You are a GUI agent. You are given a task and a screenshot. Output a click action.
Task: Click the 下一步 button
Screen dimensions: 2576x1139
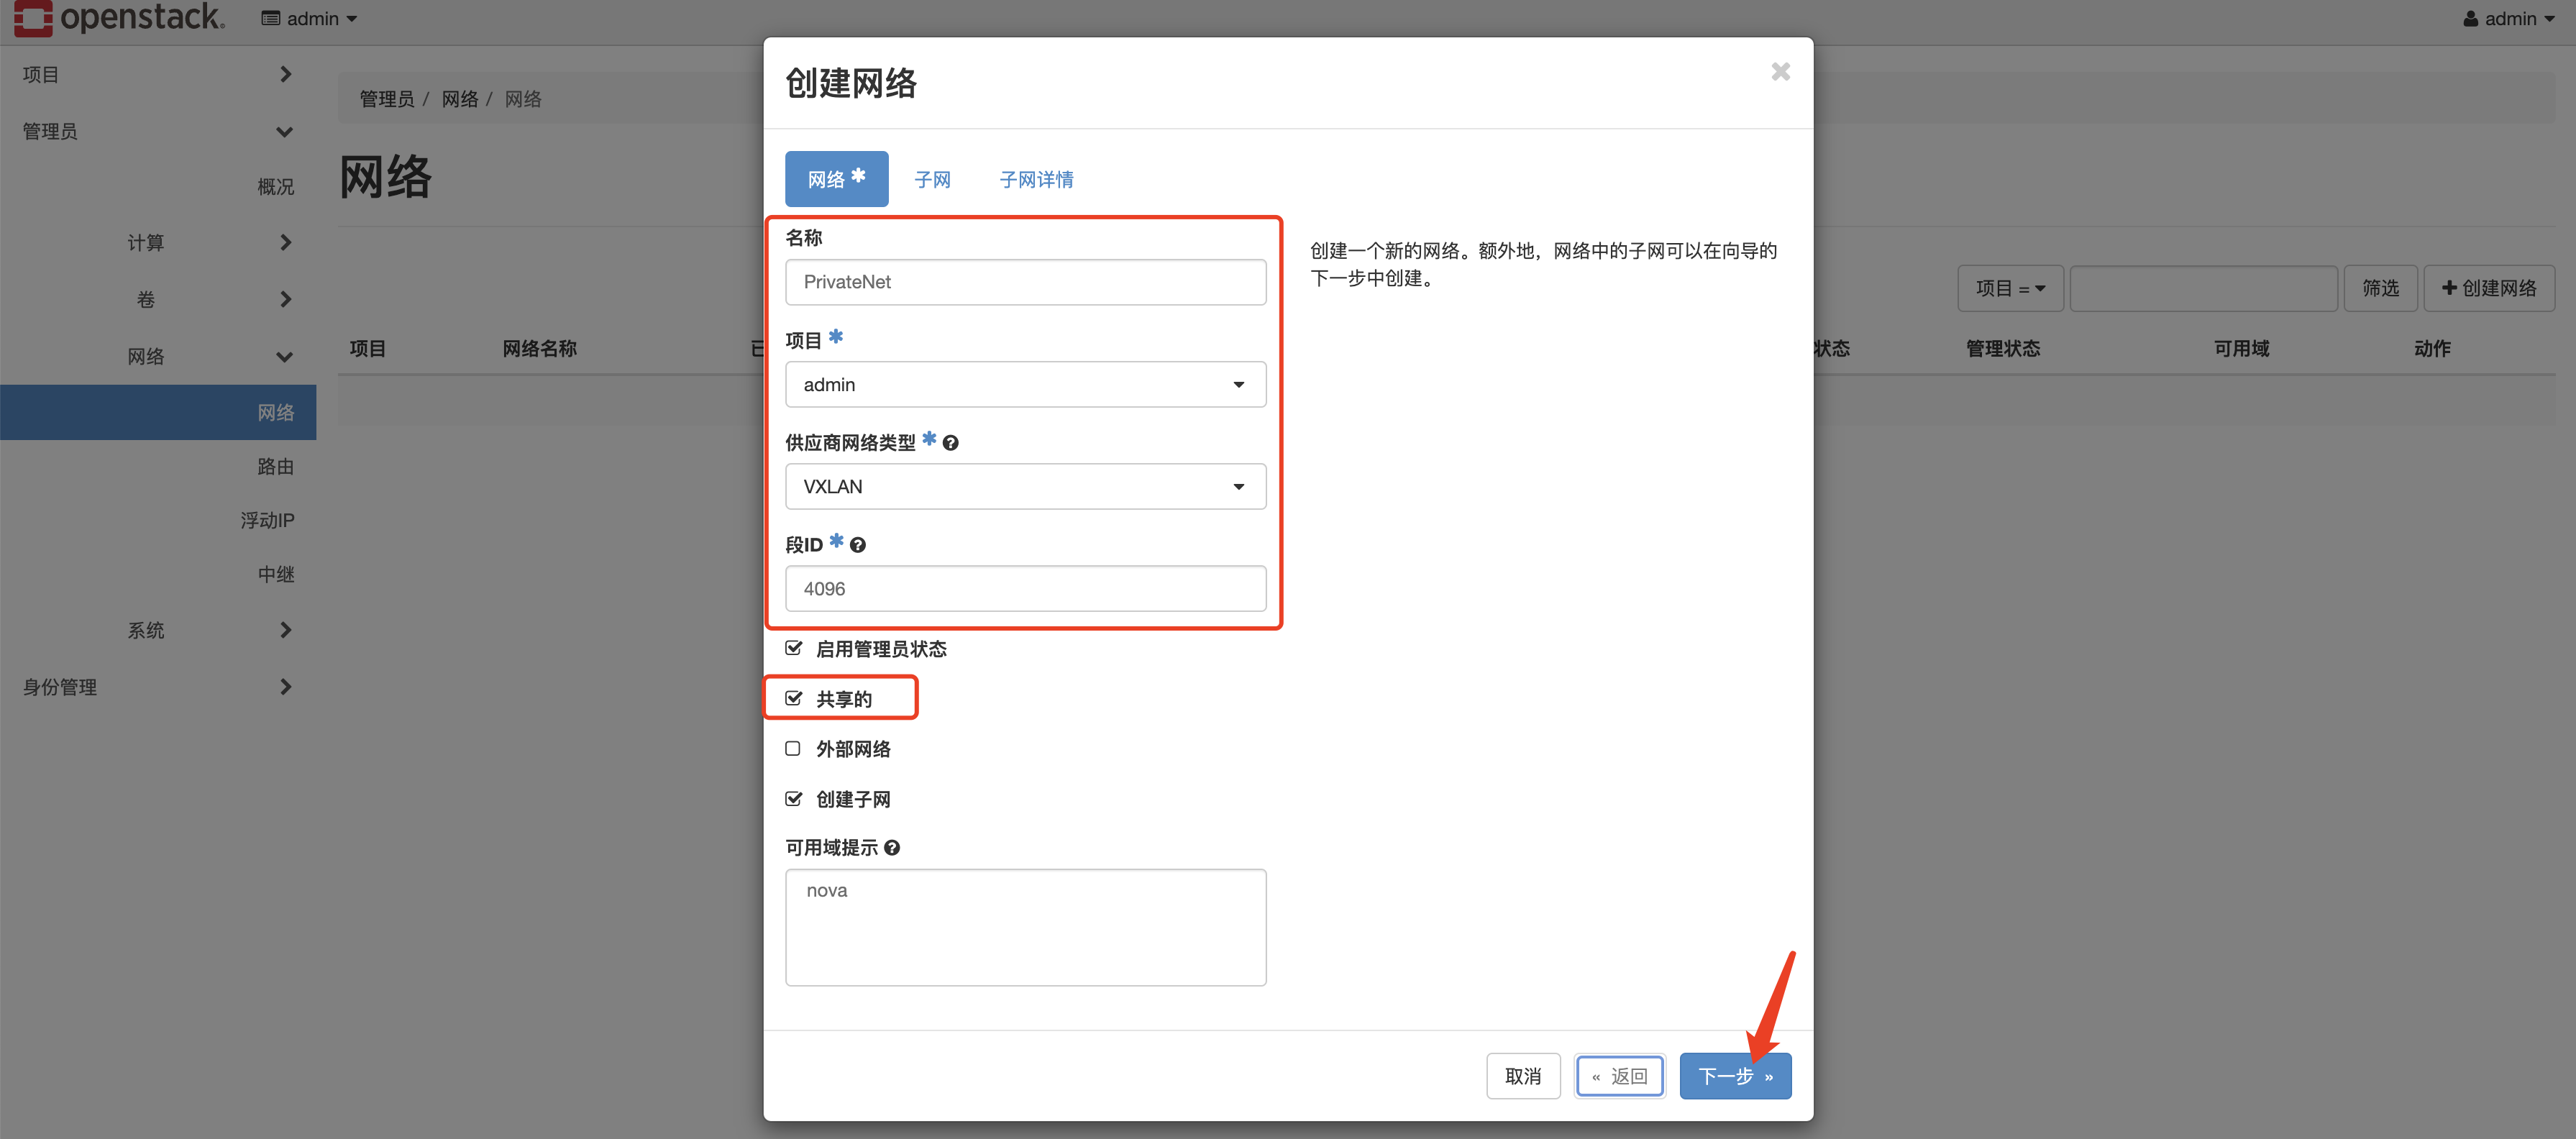pyautogui.click(x=1735, y=1076)
